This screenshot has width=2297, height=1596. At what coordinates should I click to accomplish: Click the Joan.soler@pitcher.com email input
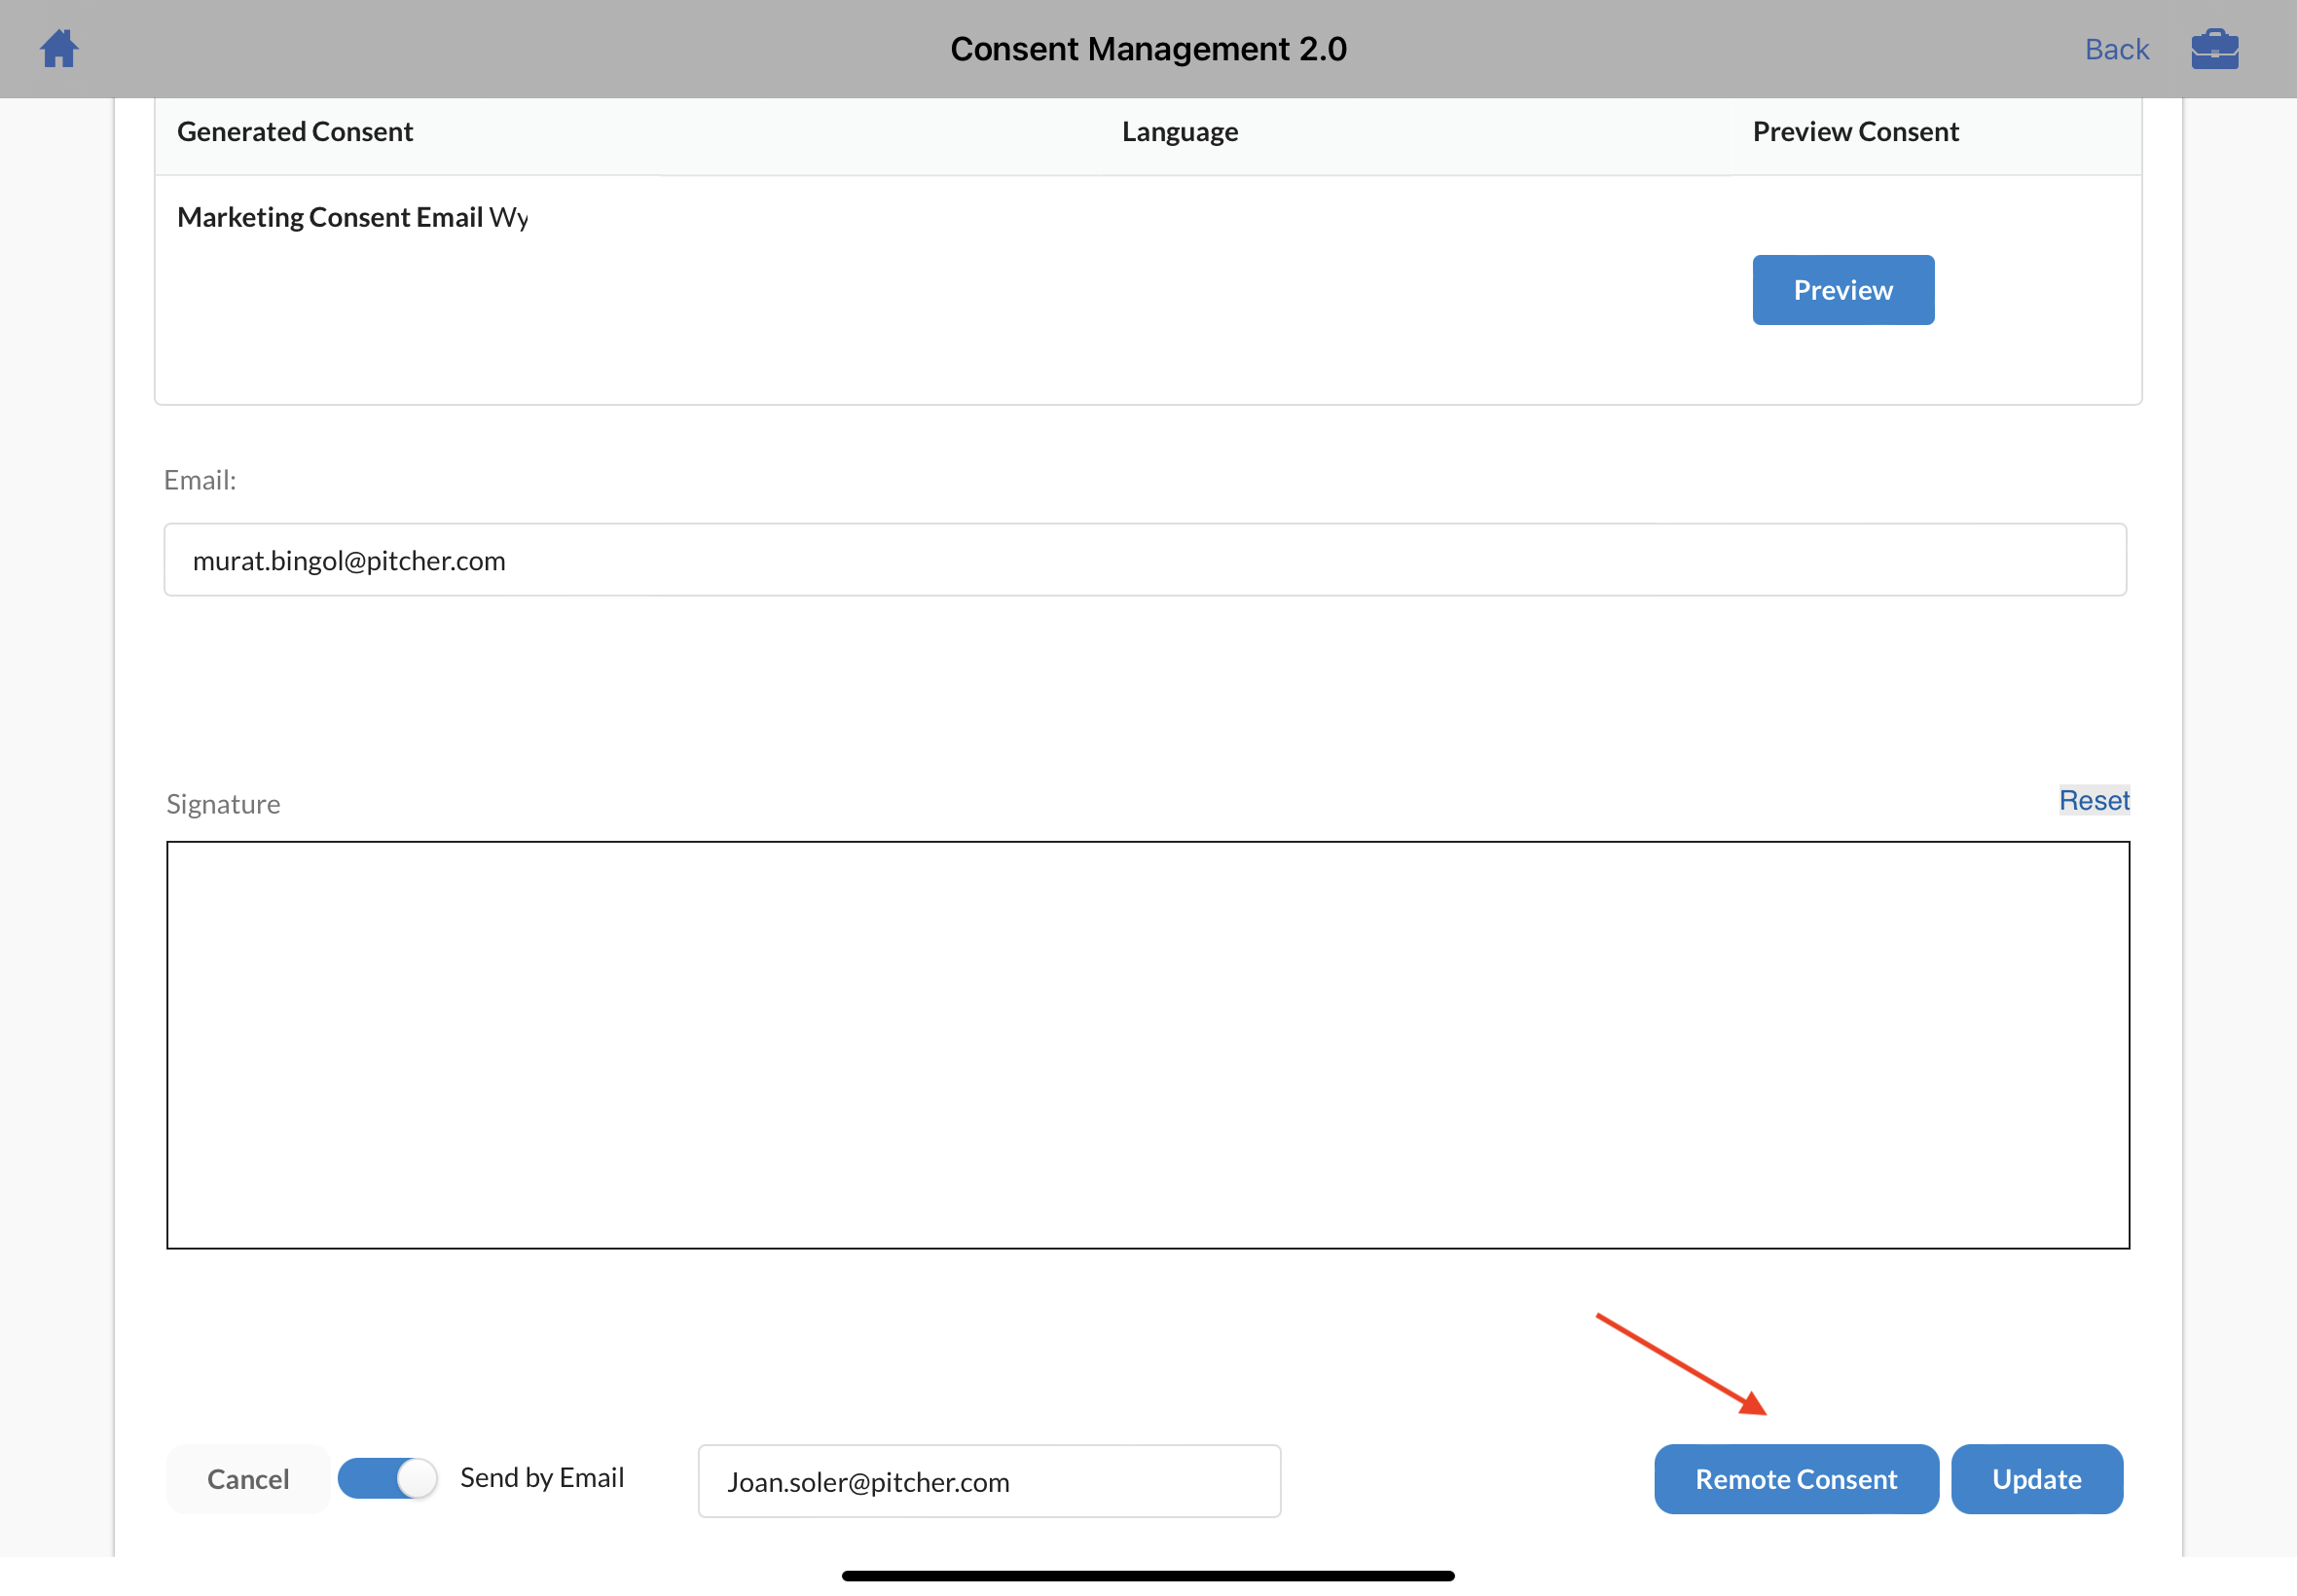click(x=988, y=1481)
